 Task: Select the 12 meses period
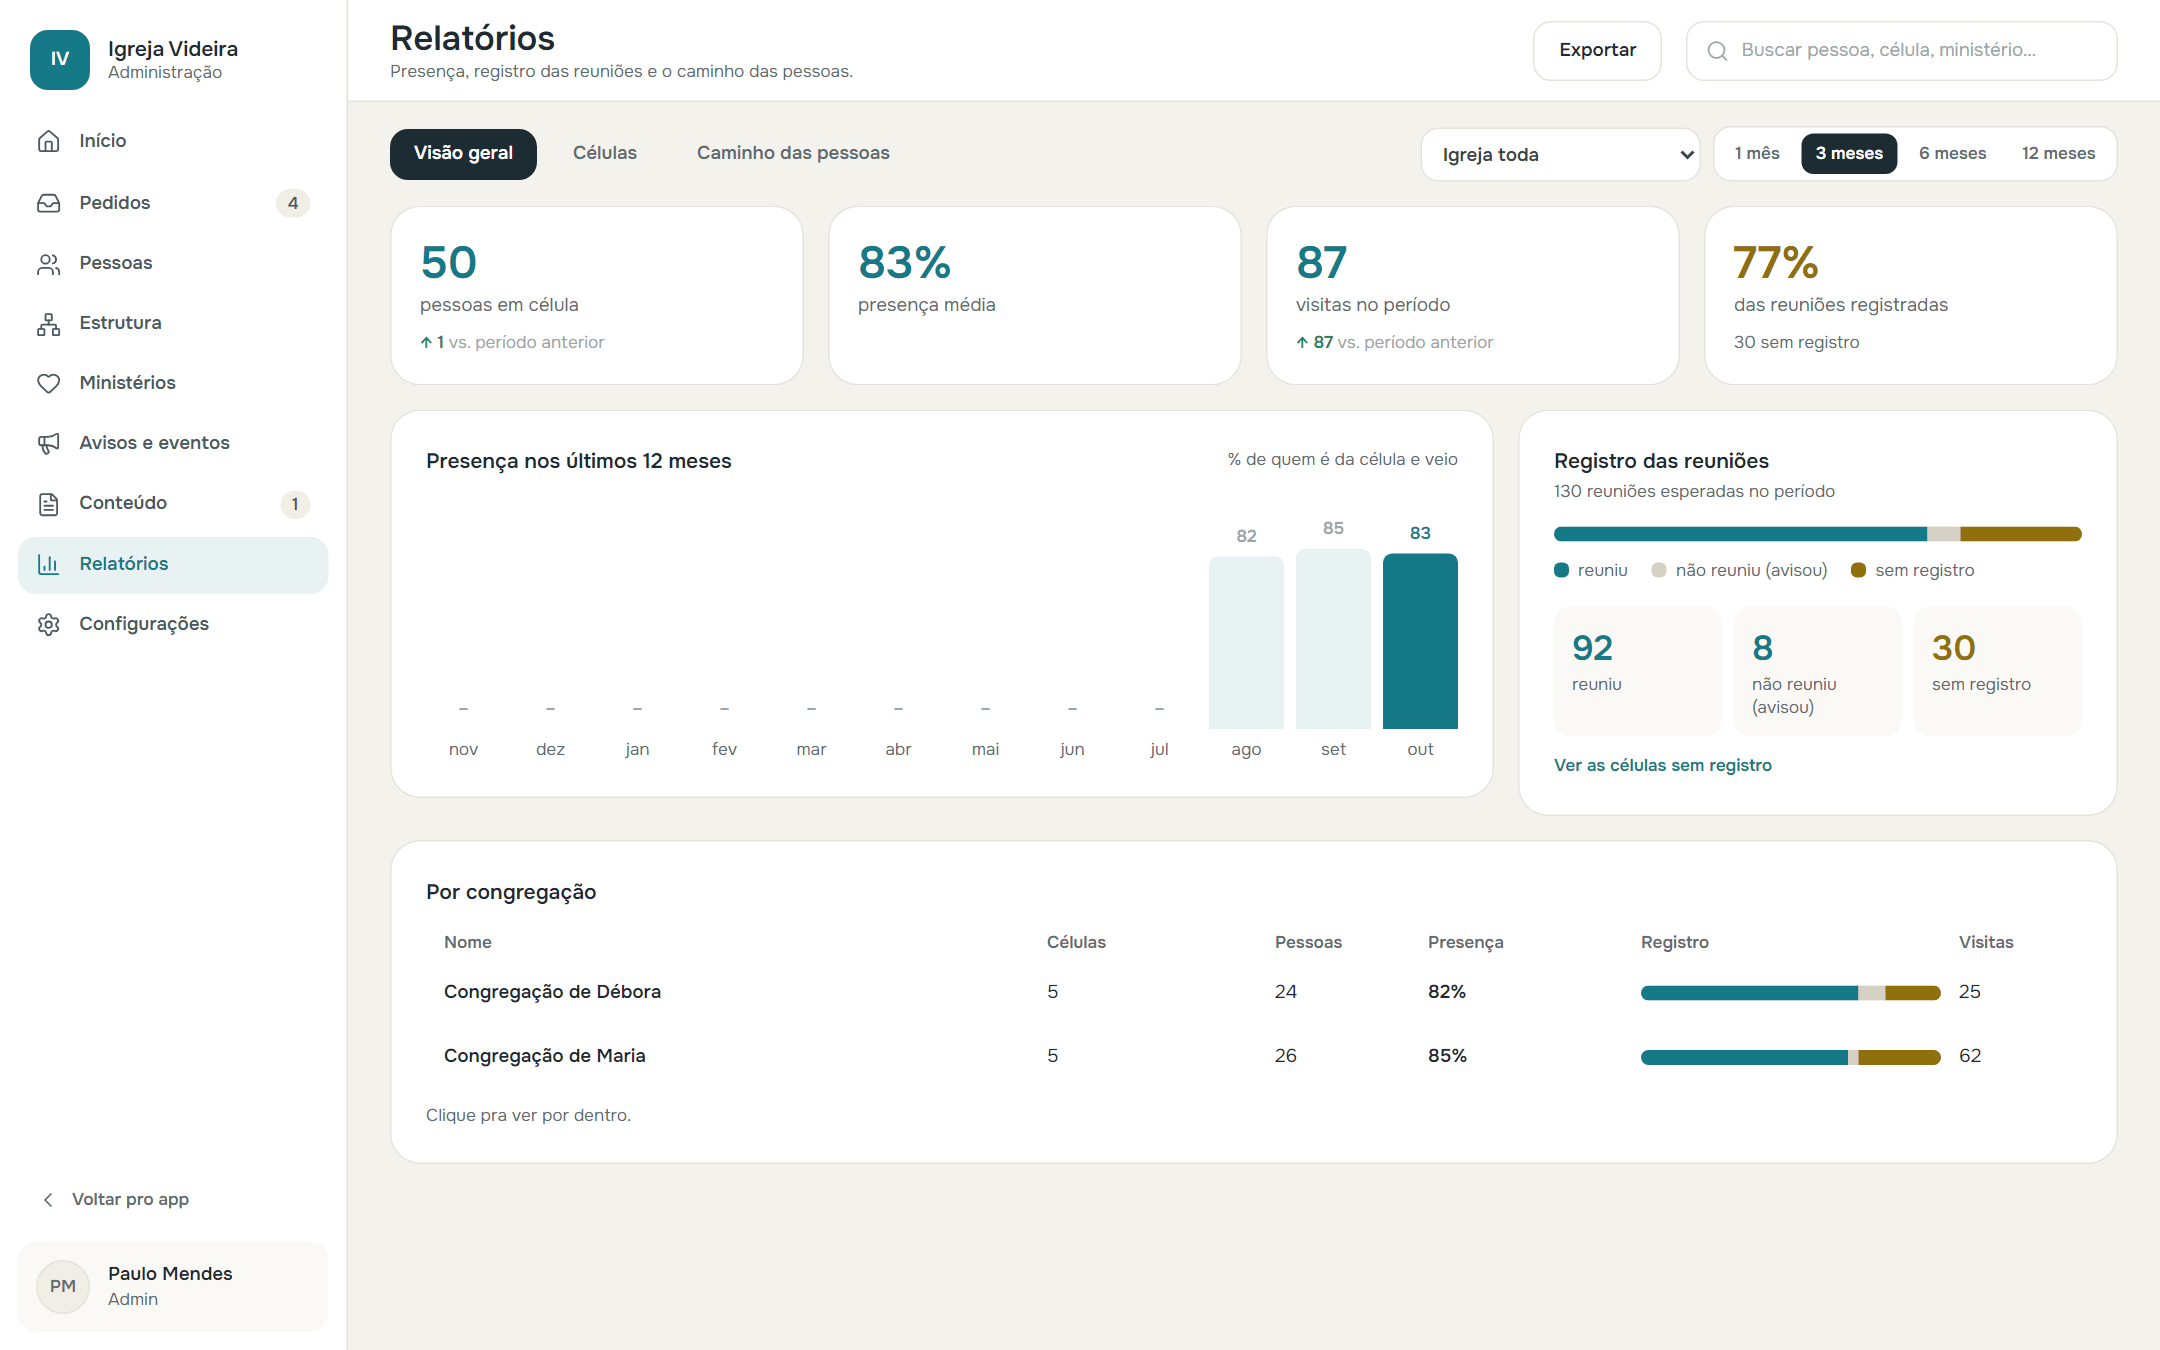(x=2058, y=153)
